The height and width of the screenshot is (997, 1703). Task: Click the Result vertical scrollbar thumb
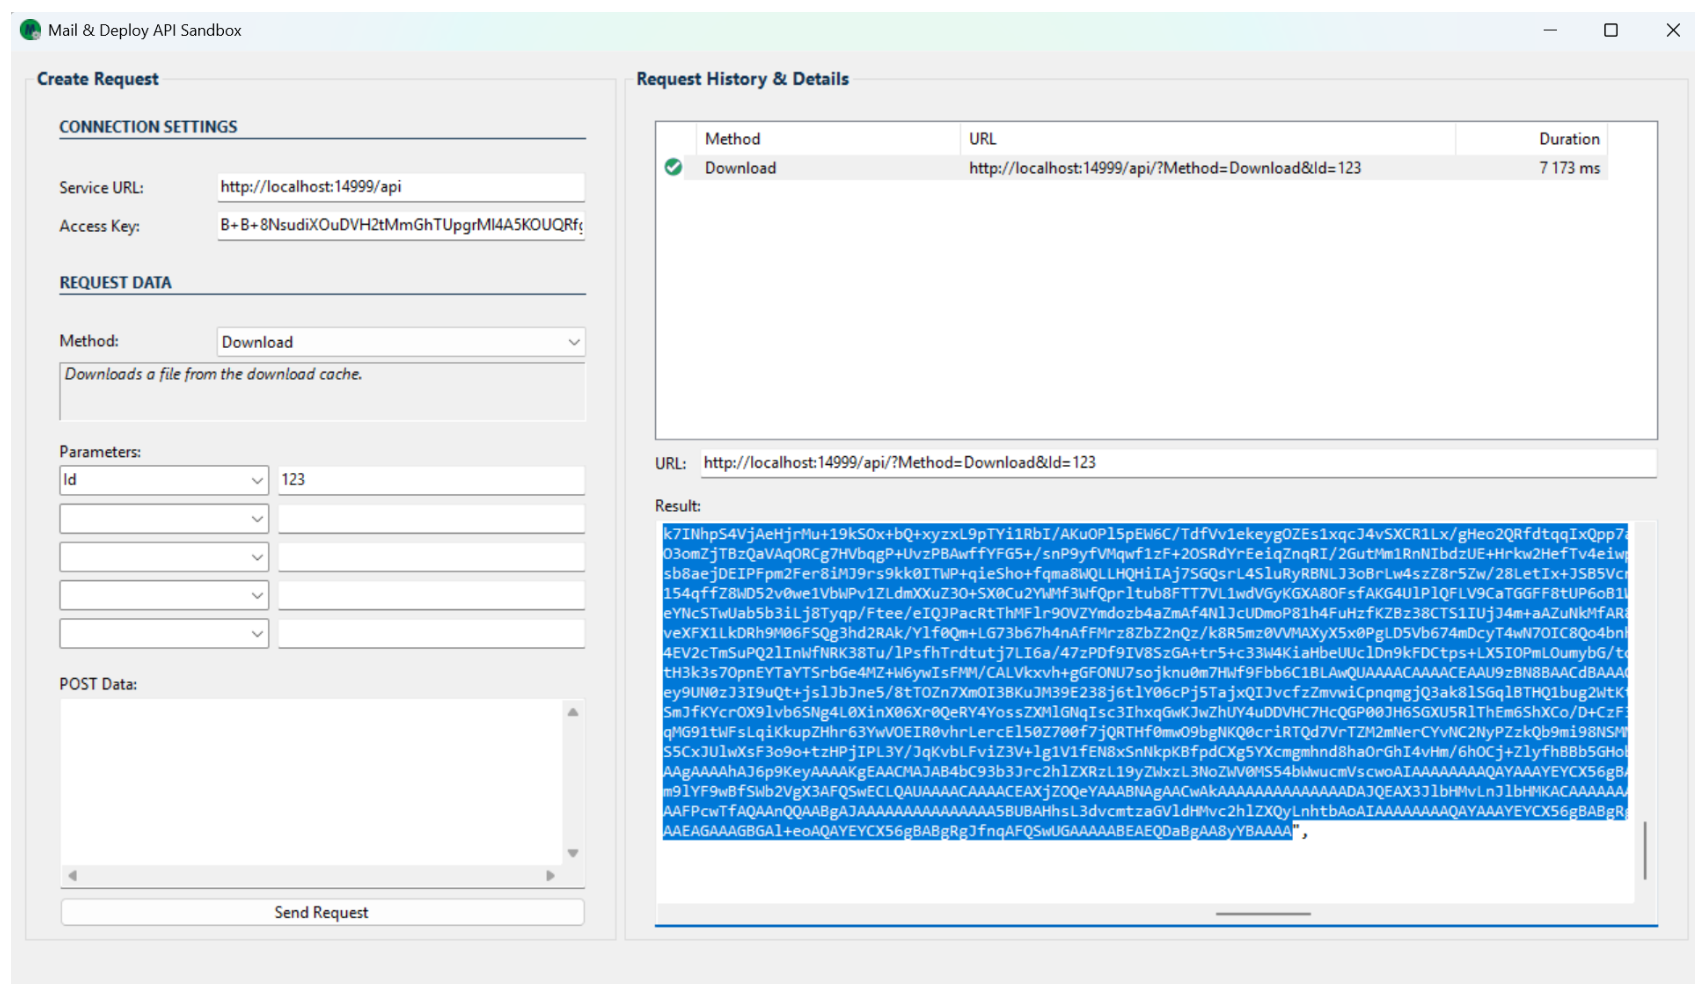click(x=1645, y=850)
